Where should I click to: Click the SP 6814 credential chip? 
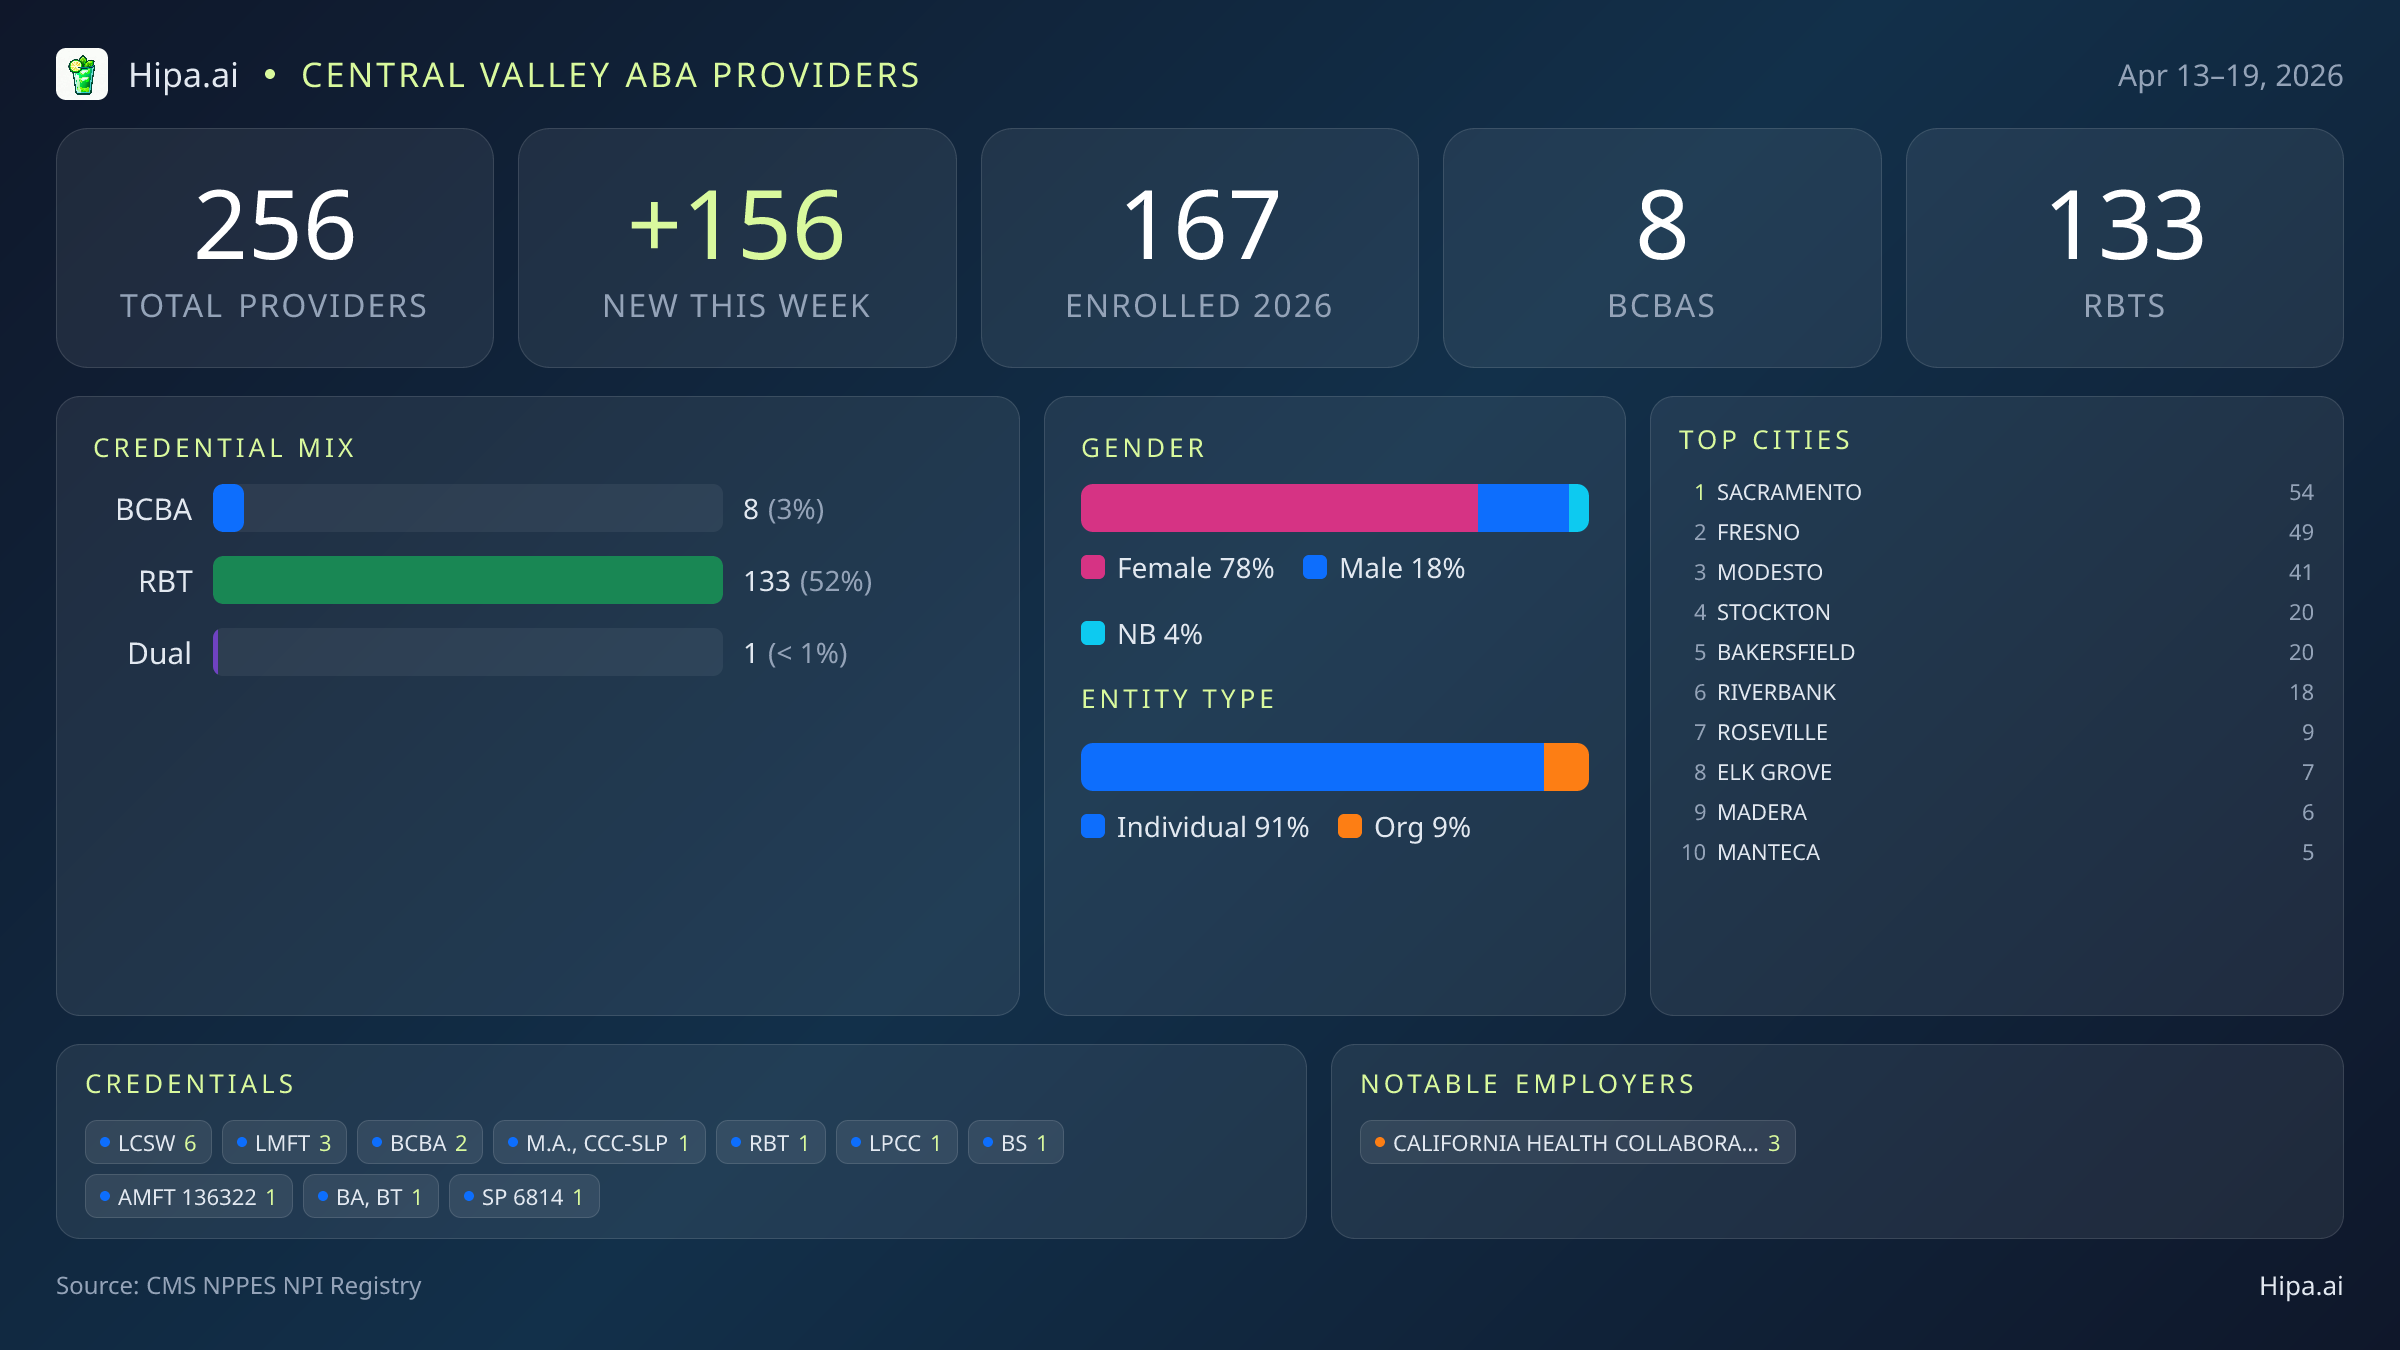click(x=524, y=1197)
